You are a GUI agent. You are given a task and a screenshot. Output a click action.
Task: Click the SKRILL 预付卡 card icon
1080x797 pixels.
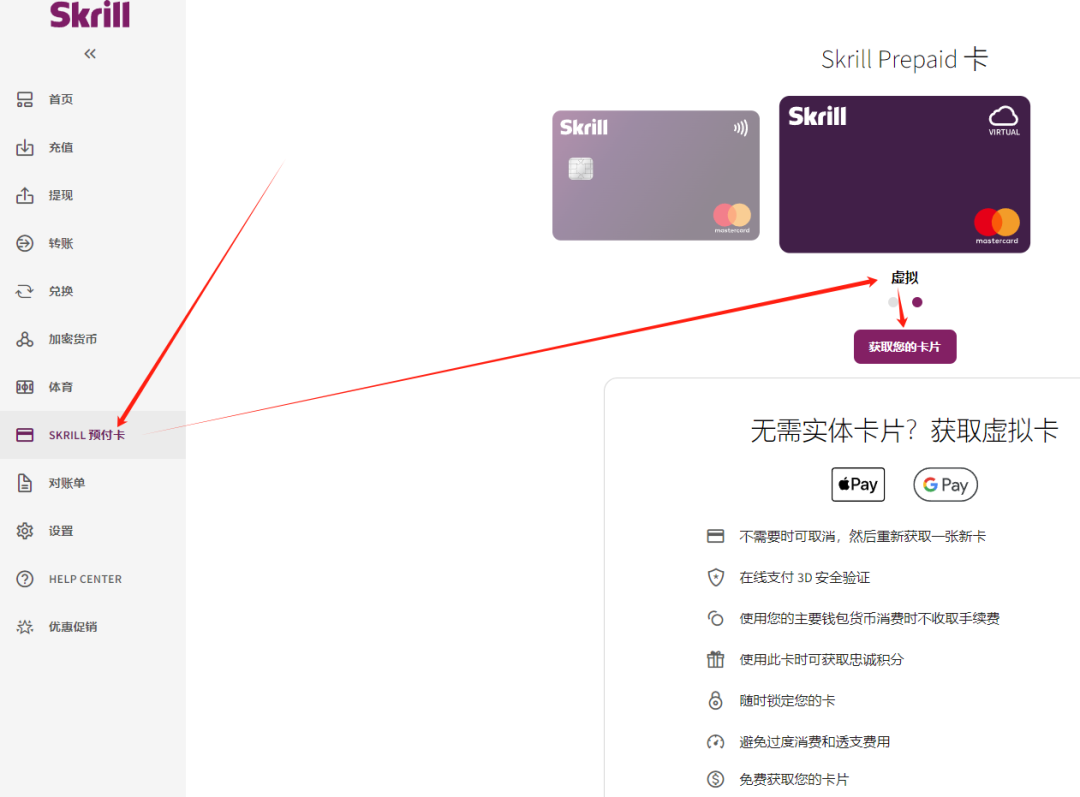click(x=25, y=435)
